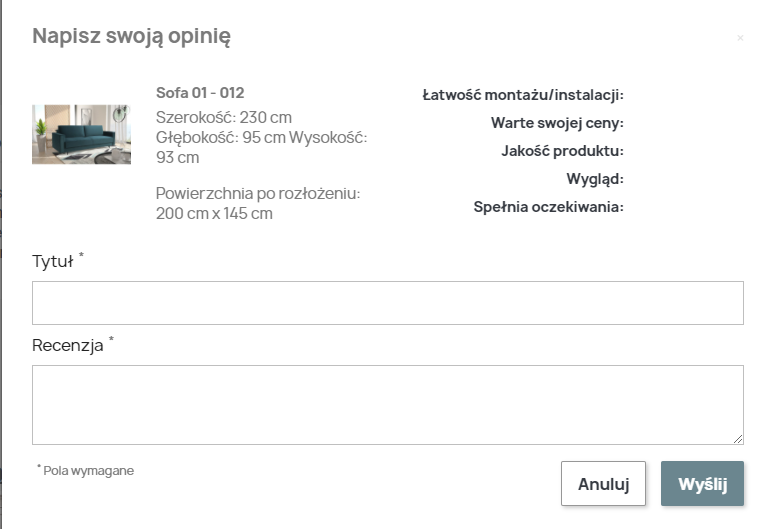The image size is (767, 529).
Task: Close the review dialog with the X
Action: click(x=740, y=38)
